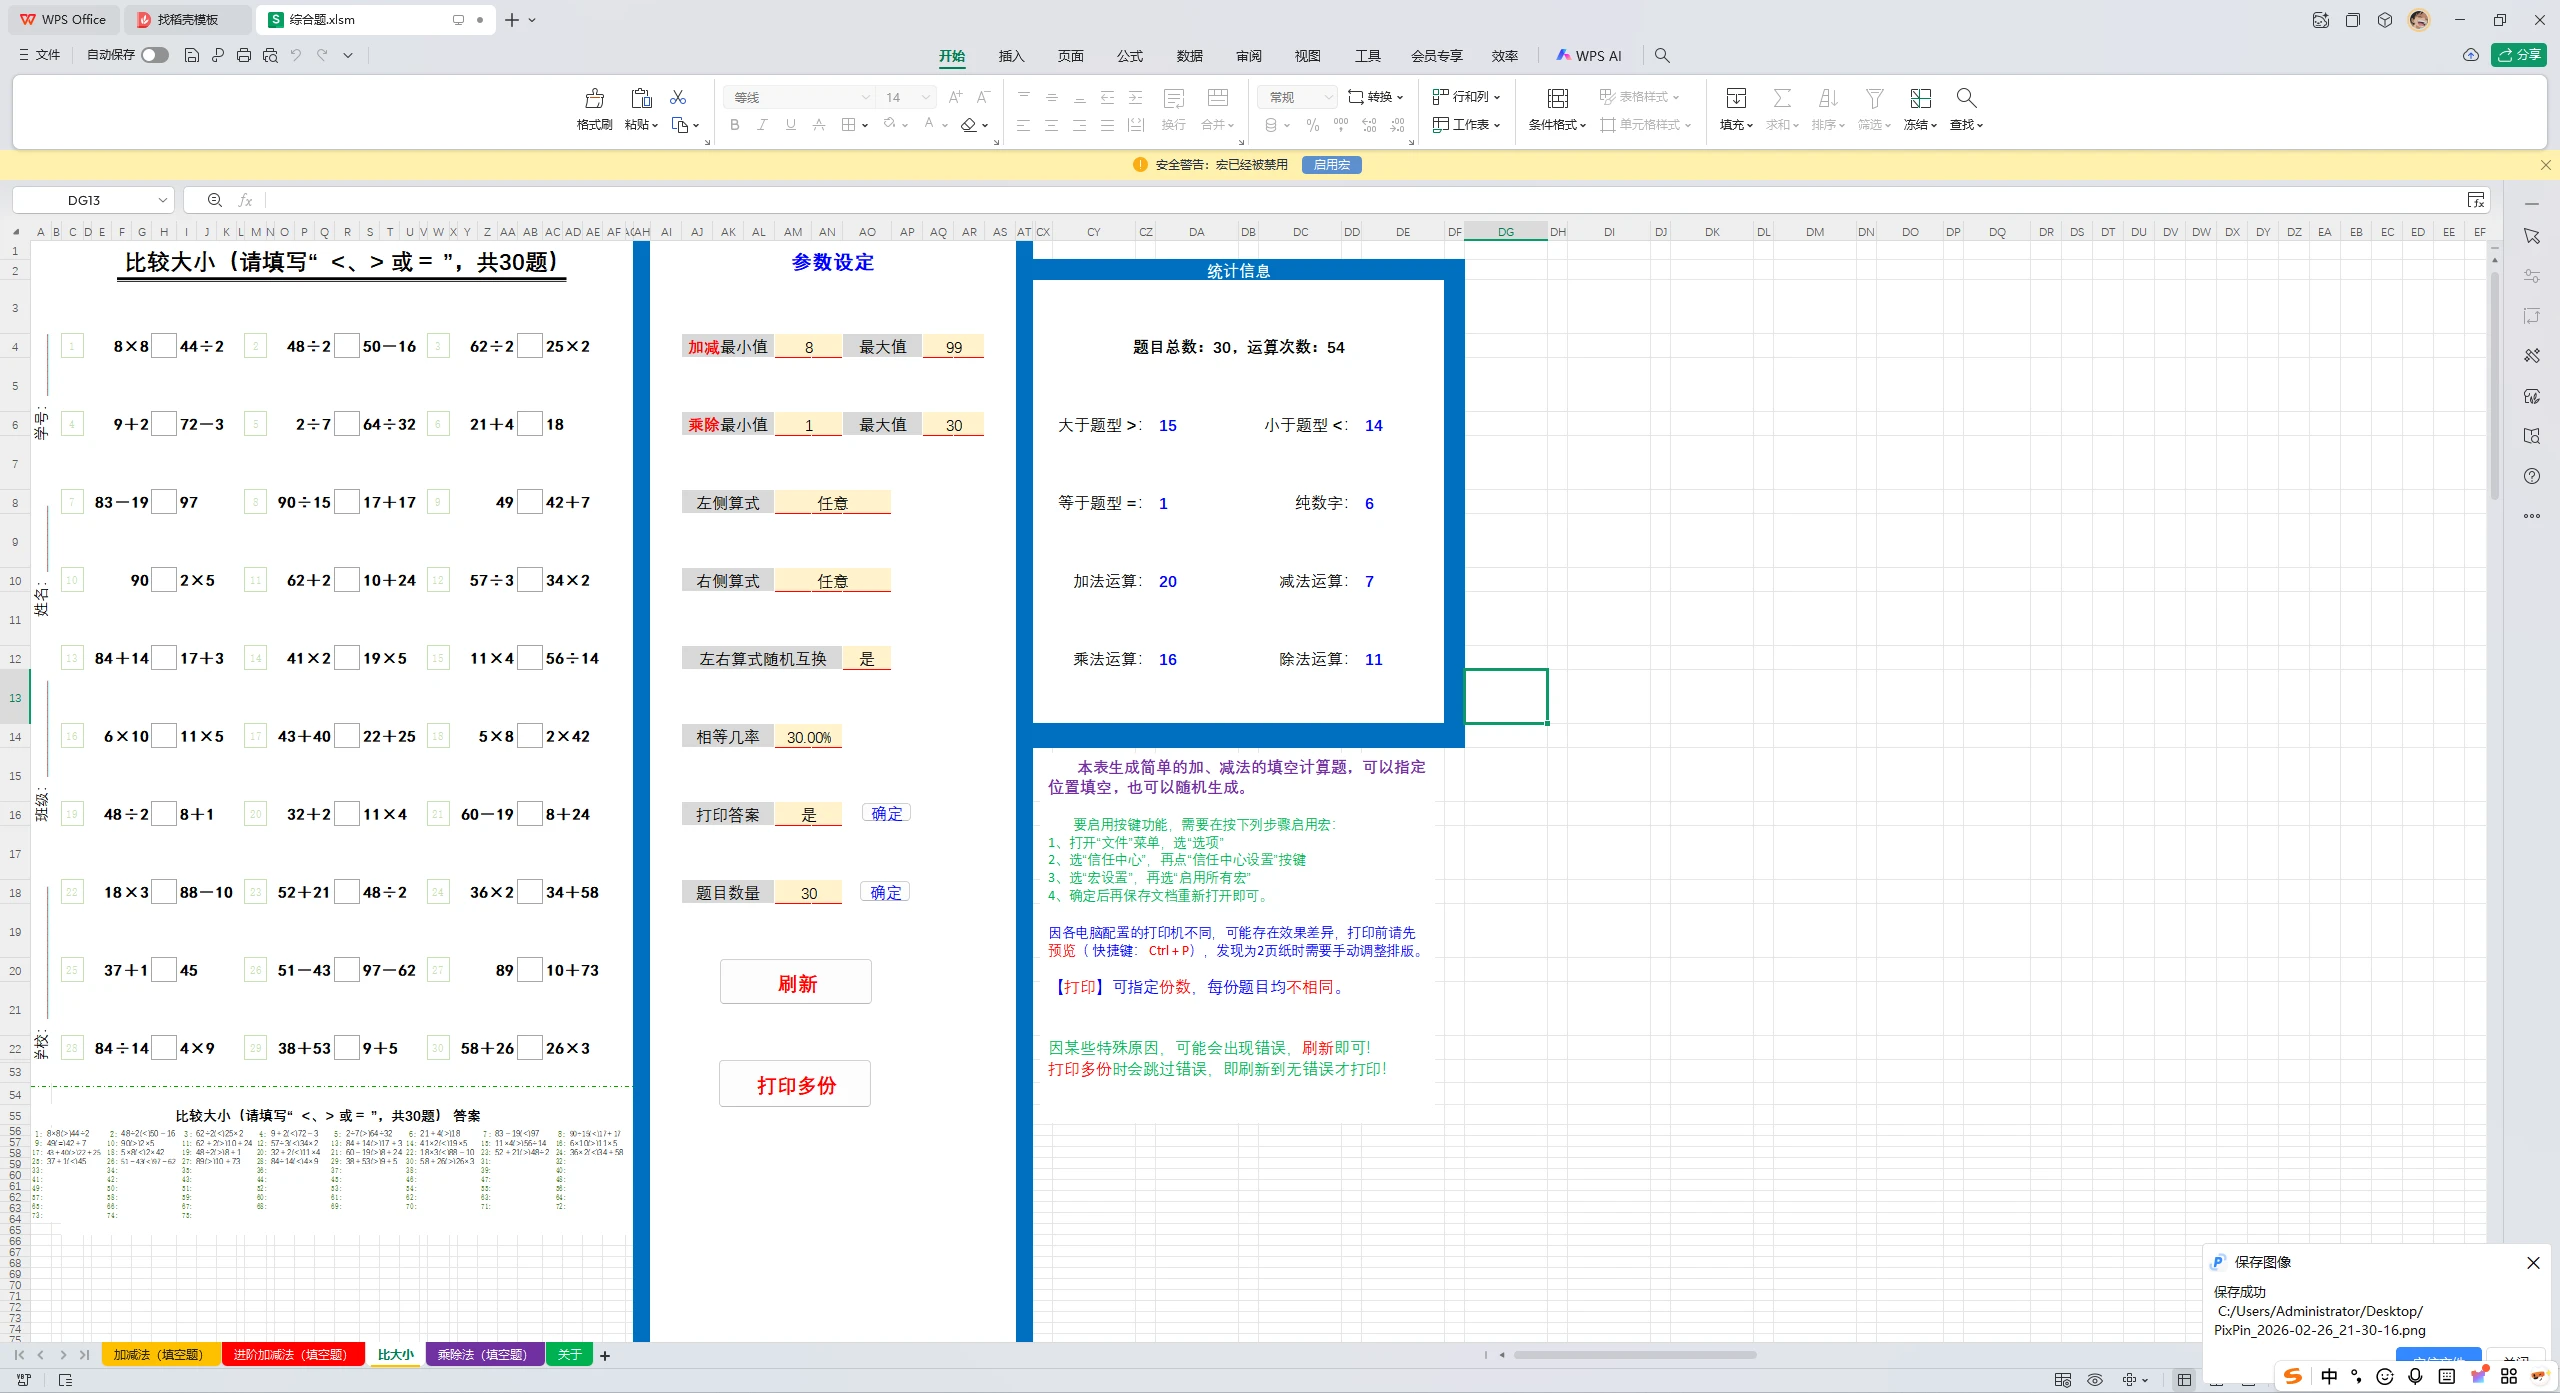This screenshot has width=2560, height=1393.
Task: Toggle the 自动保存 switch off
Action: (x=154, y=55)
